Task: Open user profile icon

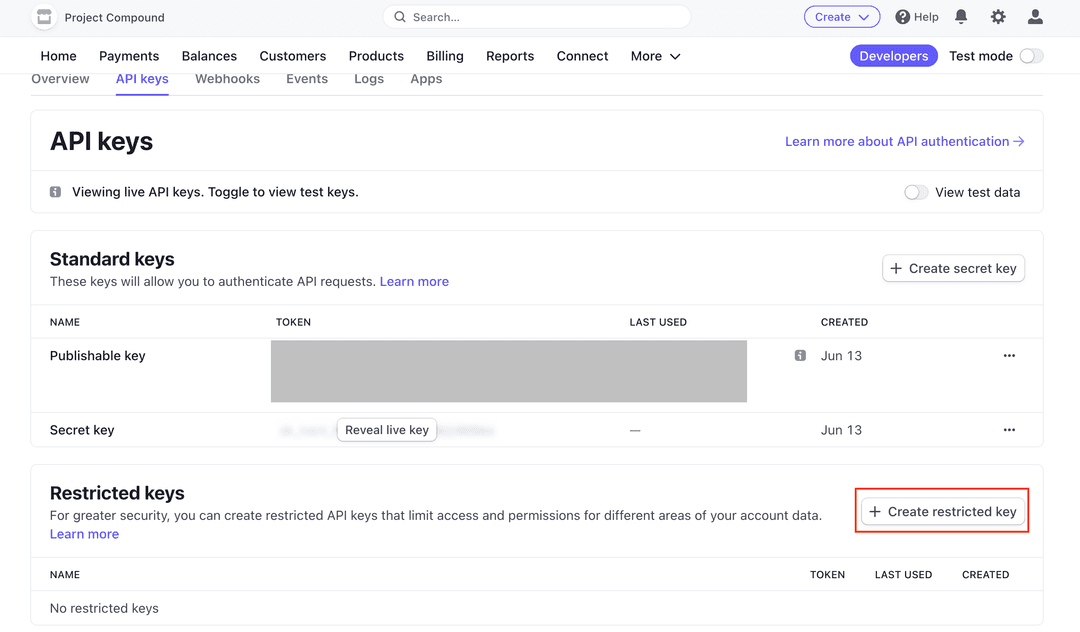Action: click(x=1035, y=17)
